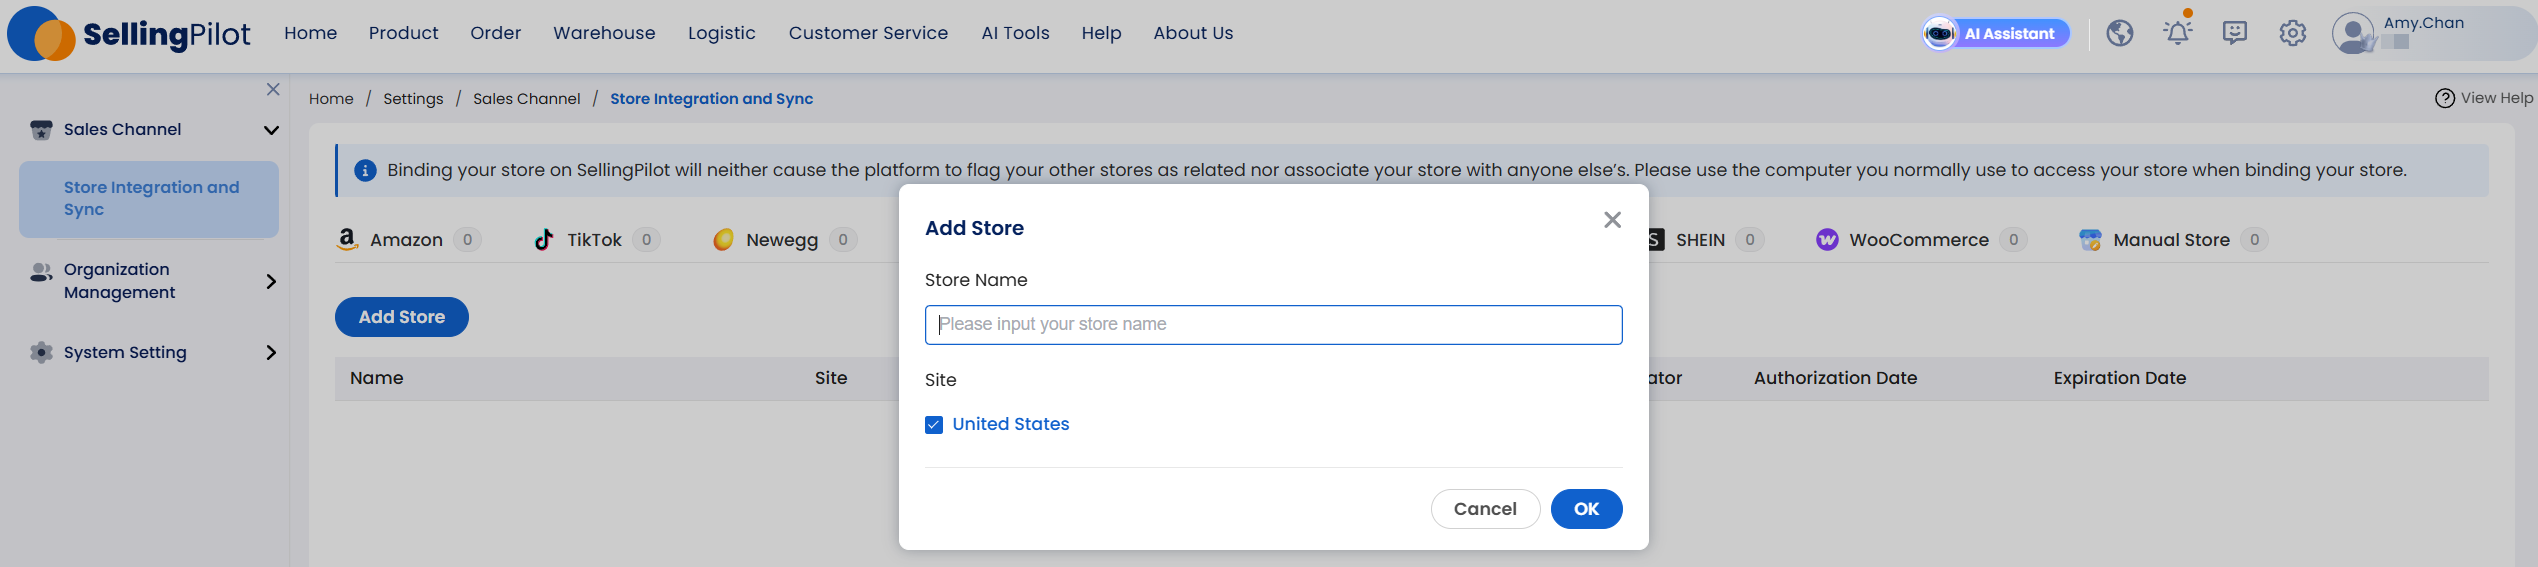Click the WooCommerce logo icon
Viewport: 2538px width, 567px height.
click(x=1827, y=239)
